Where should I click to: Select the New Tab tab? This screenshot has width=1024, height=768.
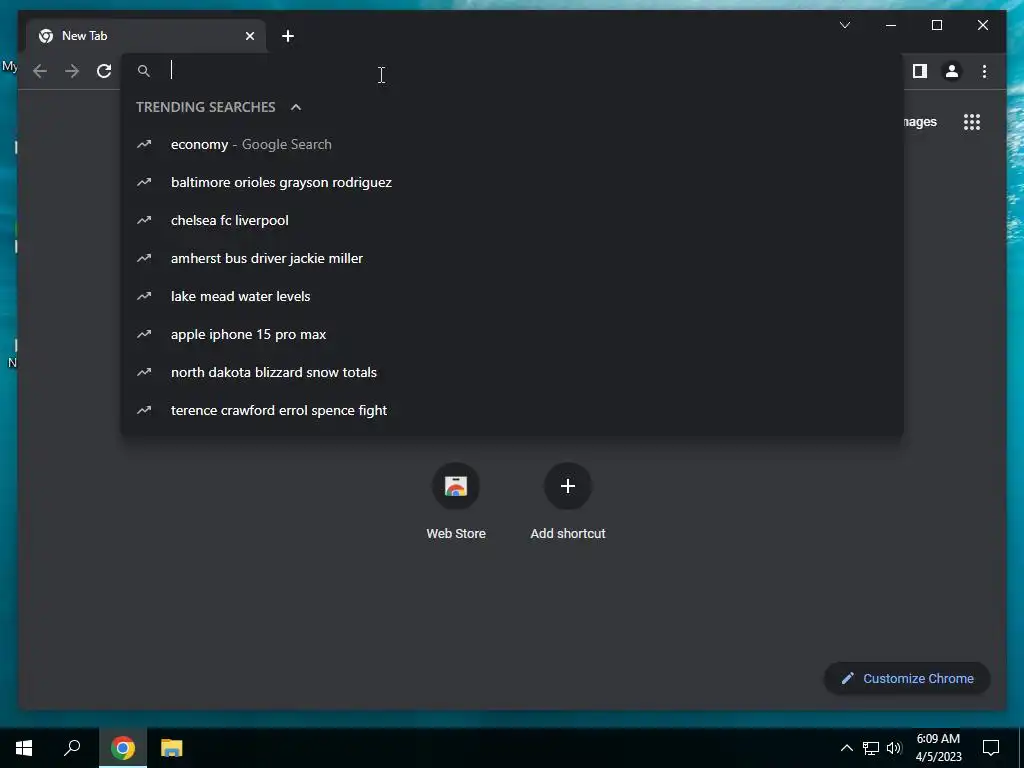coord(146,36)
